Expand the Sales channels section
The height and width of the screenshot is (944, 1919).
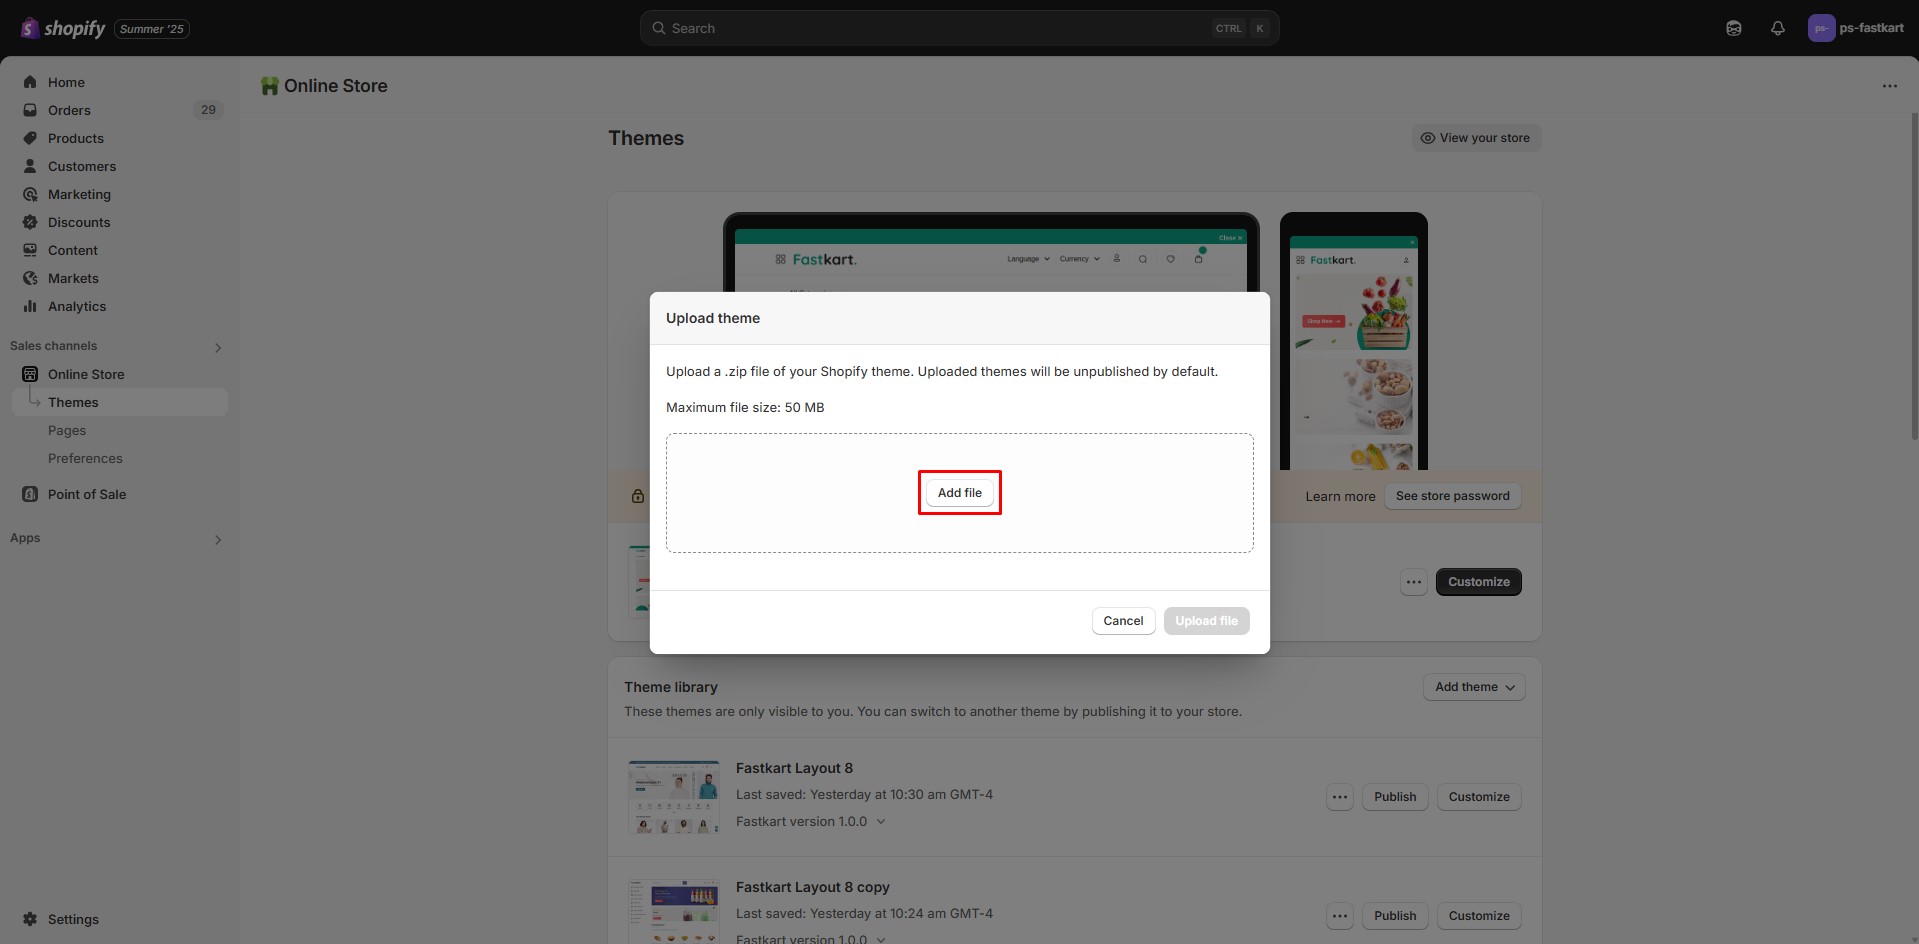(218, 348)
